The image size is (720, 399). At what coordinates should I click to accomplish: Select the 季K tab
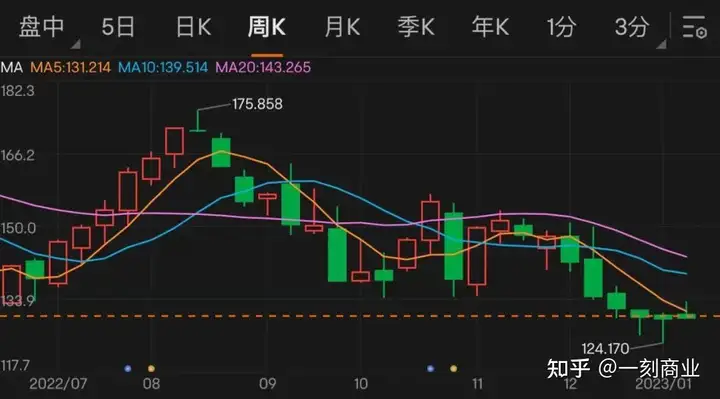pos(416,27)
